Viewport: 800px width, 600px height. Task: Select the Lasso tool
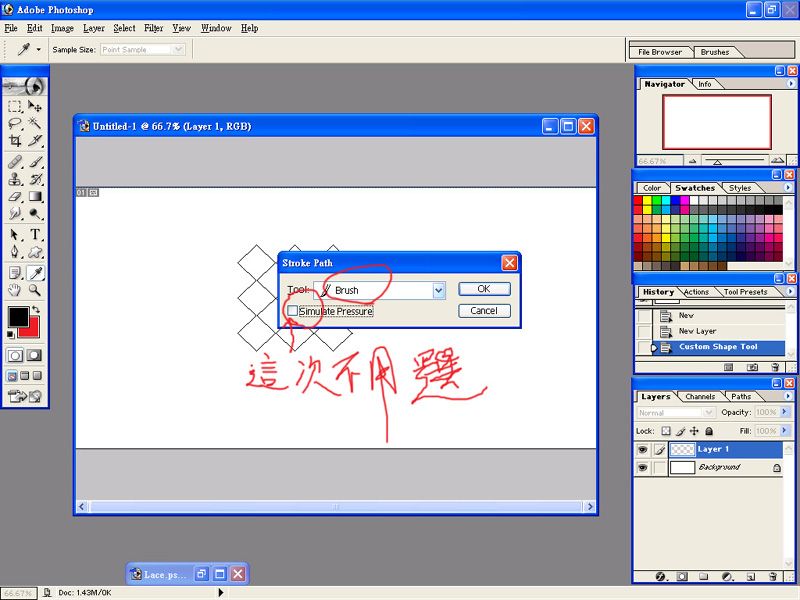15,123
